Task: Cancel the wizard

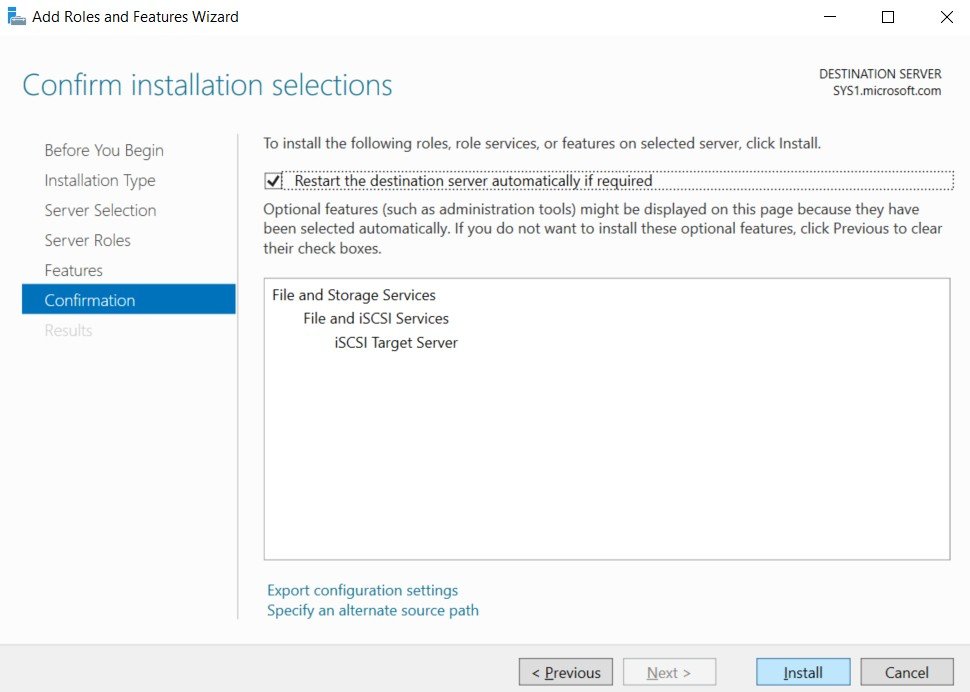Action: [x=906, y=672]
